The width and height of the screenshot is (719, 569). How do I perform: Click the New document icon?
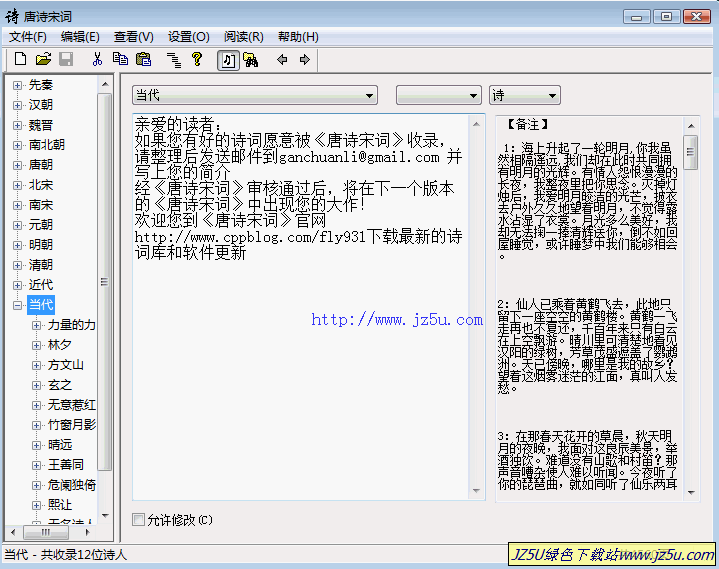(x=20, y=60)
